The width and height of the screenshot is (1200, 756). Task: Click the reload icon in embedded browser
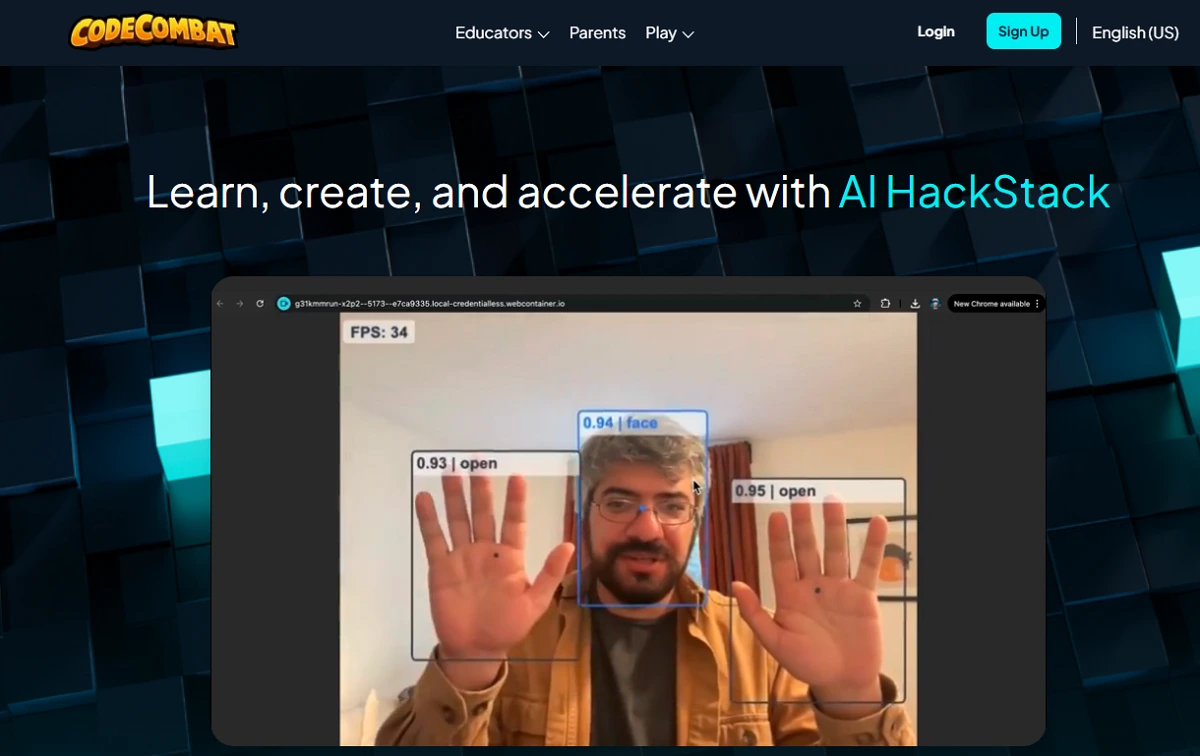tap(260, 304)
